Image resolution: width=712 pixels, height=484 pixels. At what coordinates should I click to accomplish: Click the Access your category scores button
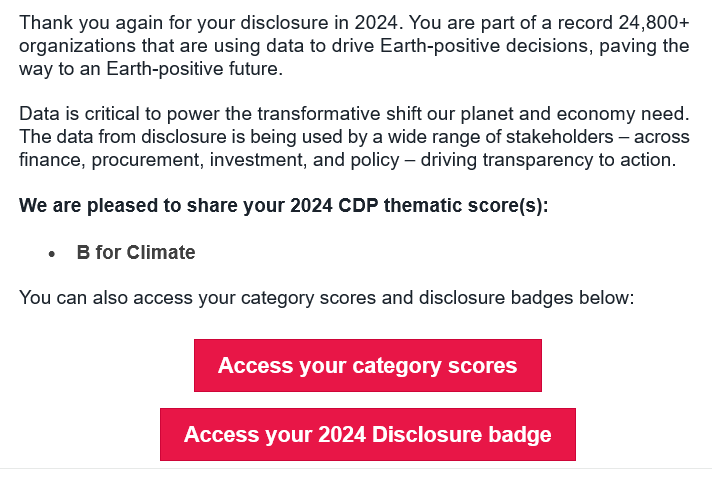pyautogui.click(x=368, y=365)
